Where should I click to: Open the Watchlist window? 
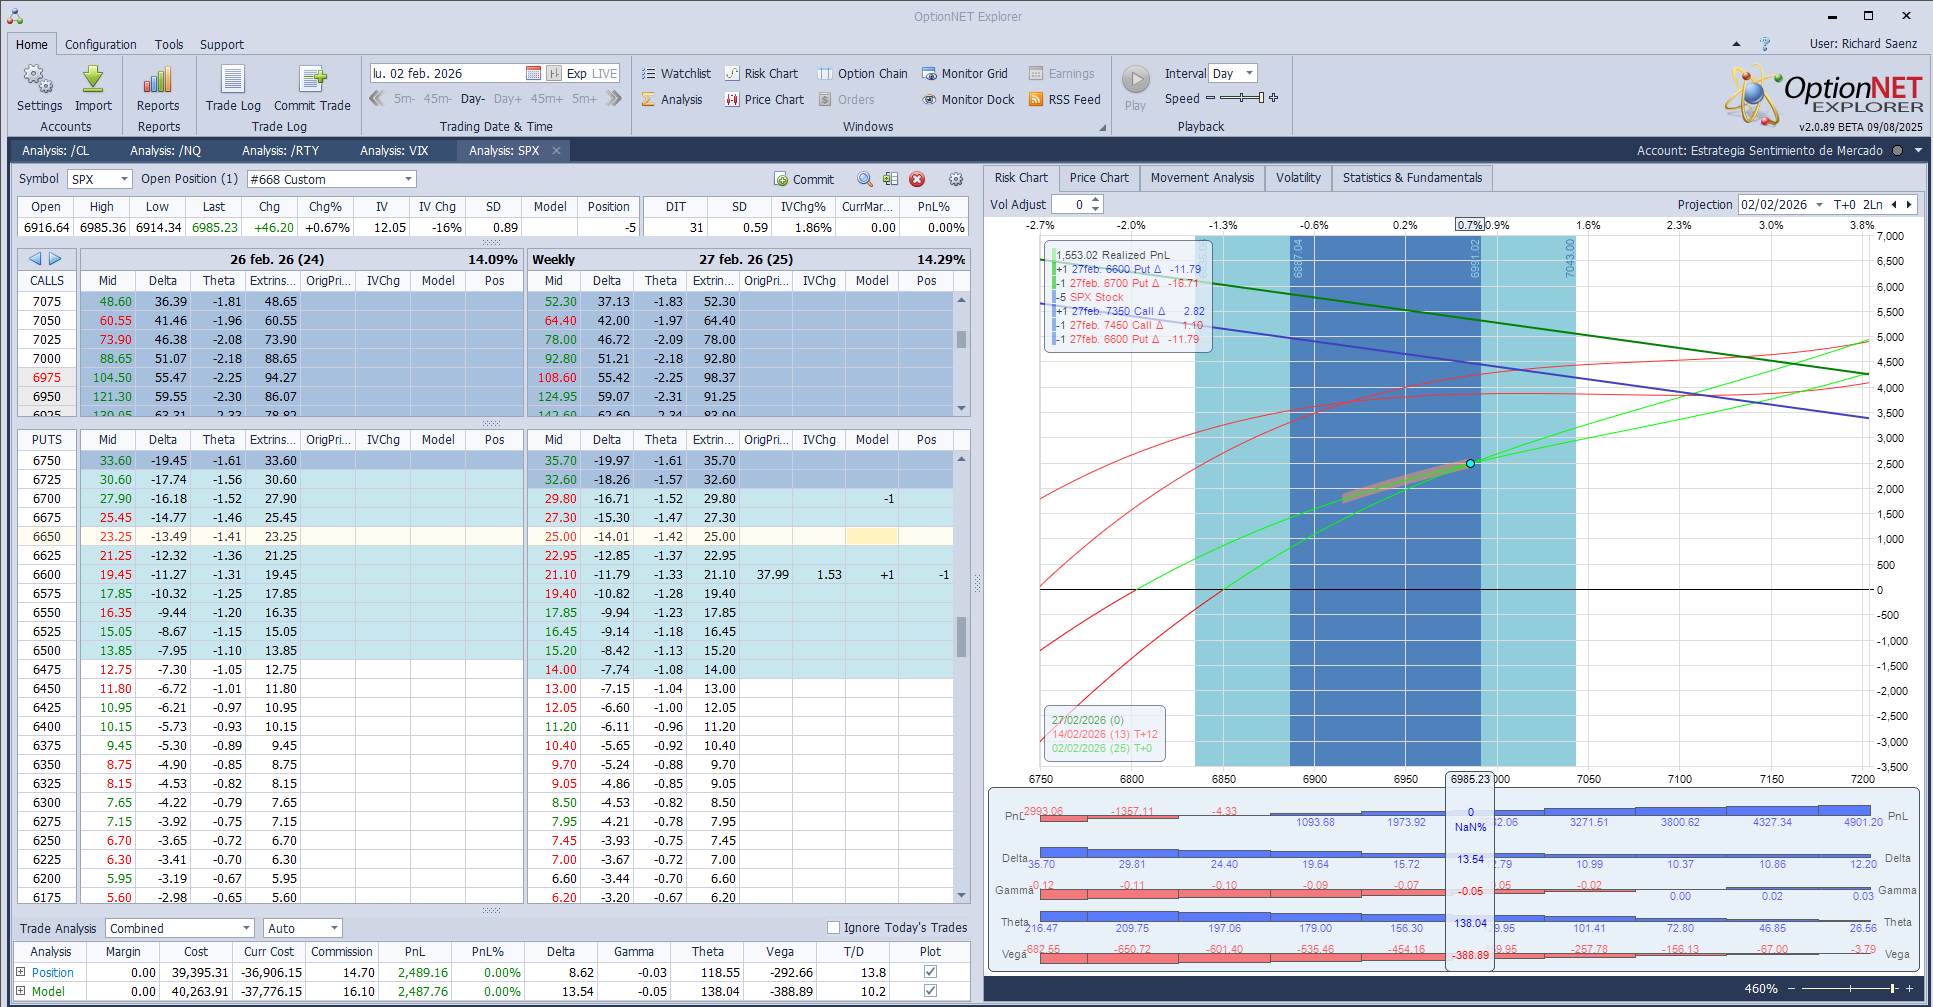point(676,73)
